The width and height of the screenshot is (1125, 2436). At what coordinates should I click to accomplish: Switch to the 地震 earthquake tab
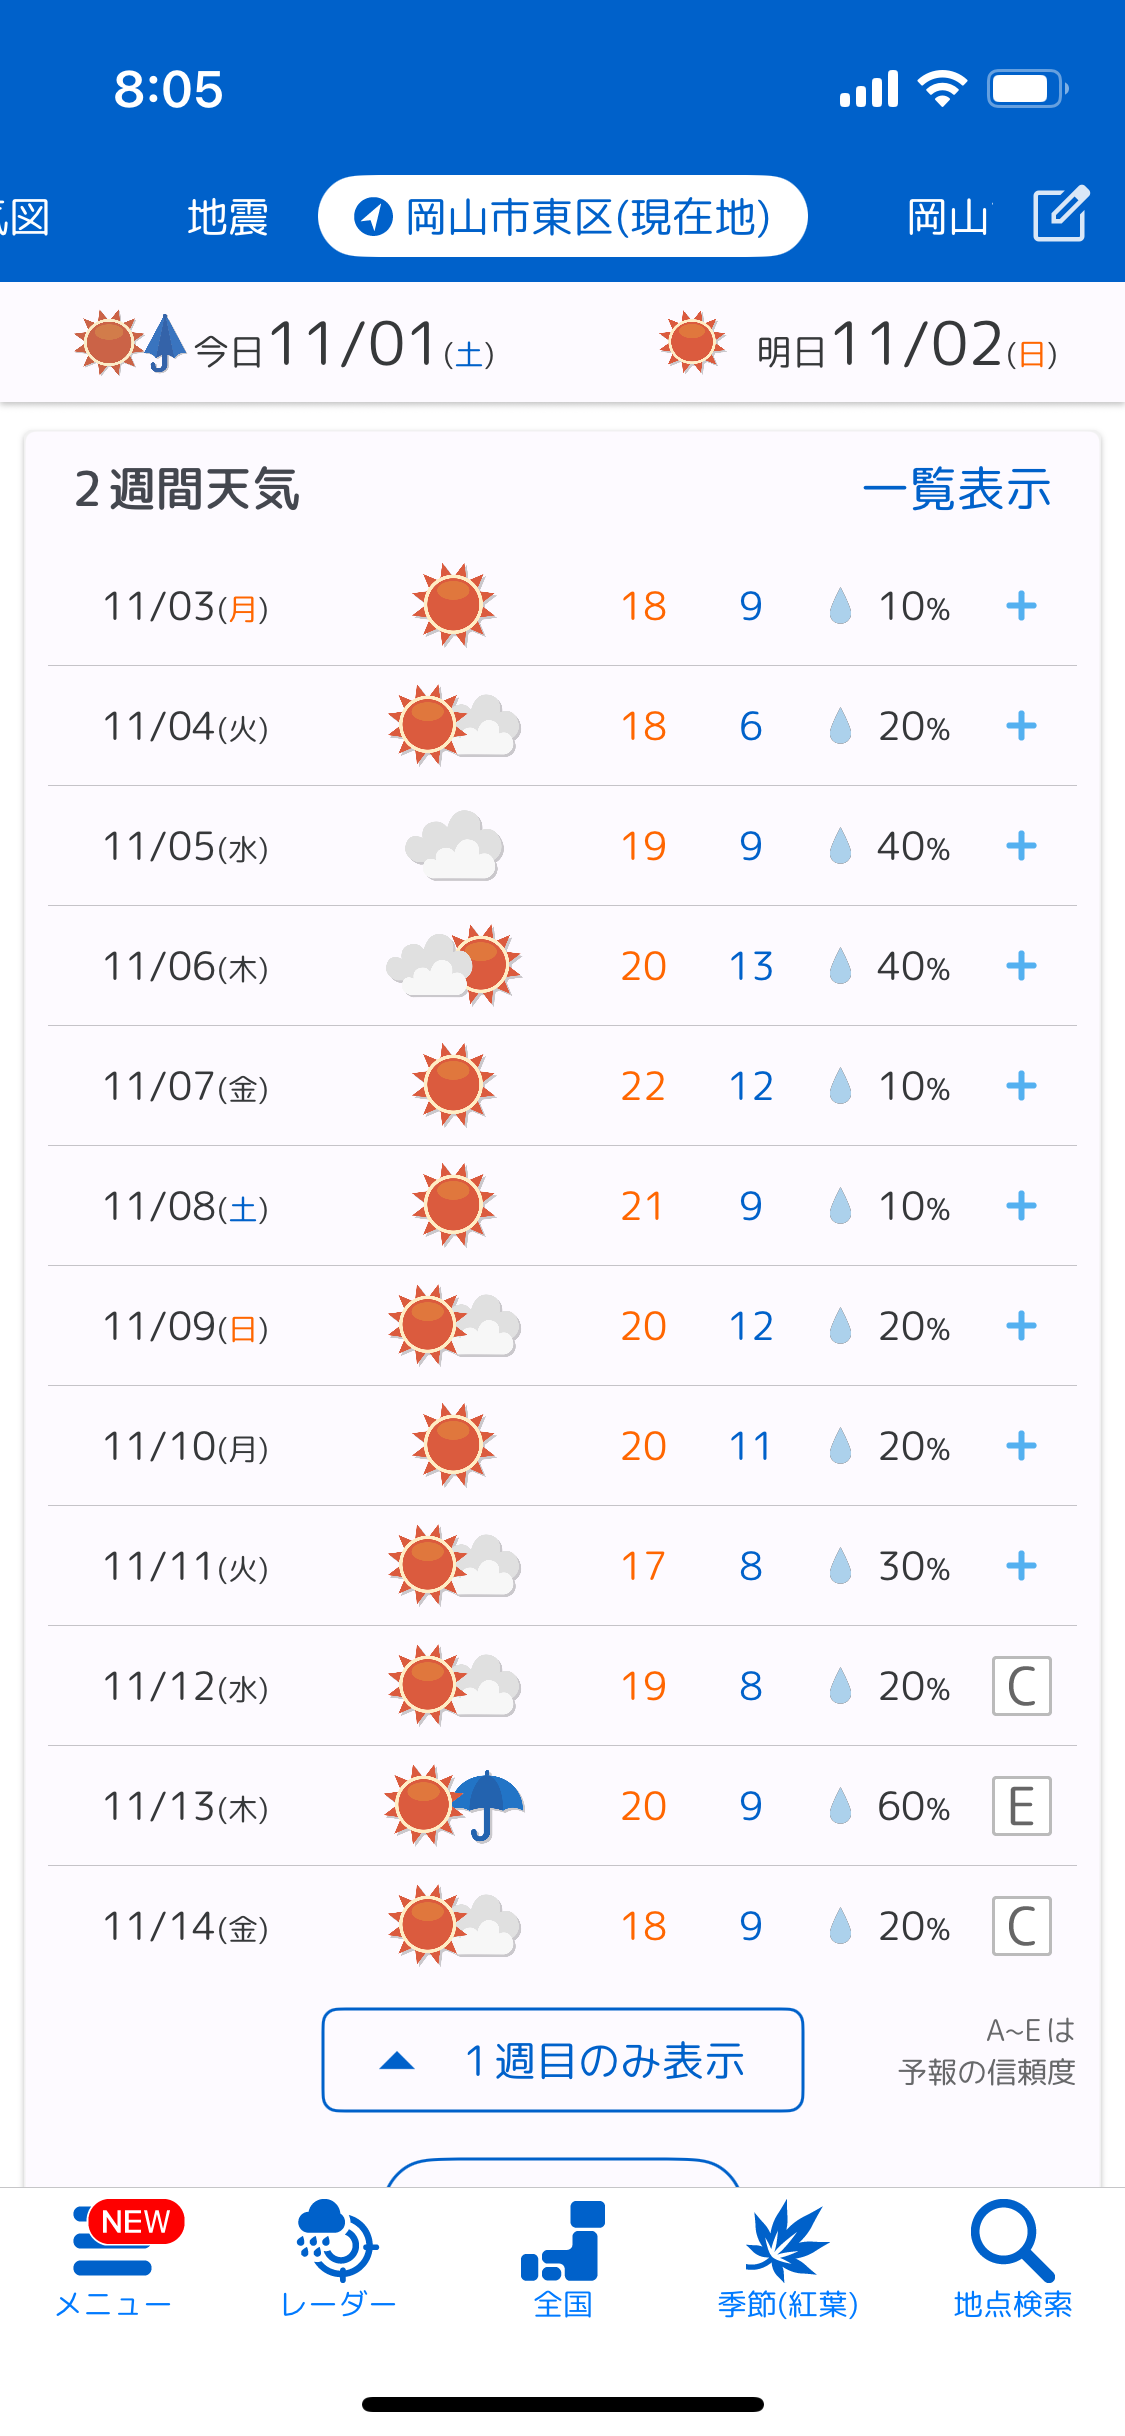click(x=228, y=217)
